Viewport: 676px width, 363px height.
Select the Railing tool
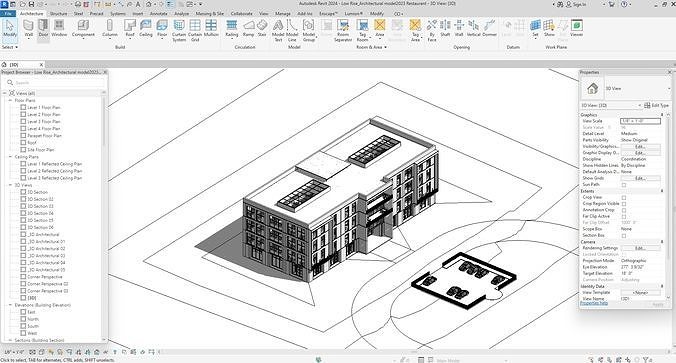[x=232, y=29]
